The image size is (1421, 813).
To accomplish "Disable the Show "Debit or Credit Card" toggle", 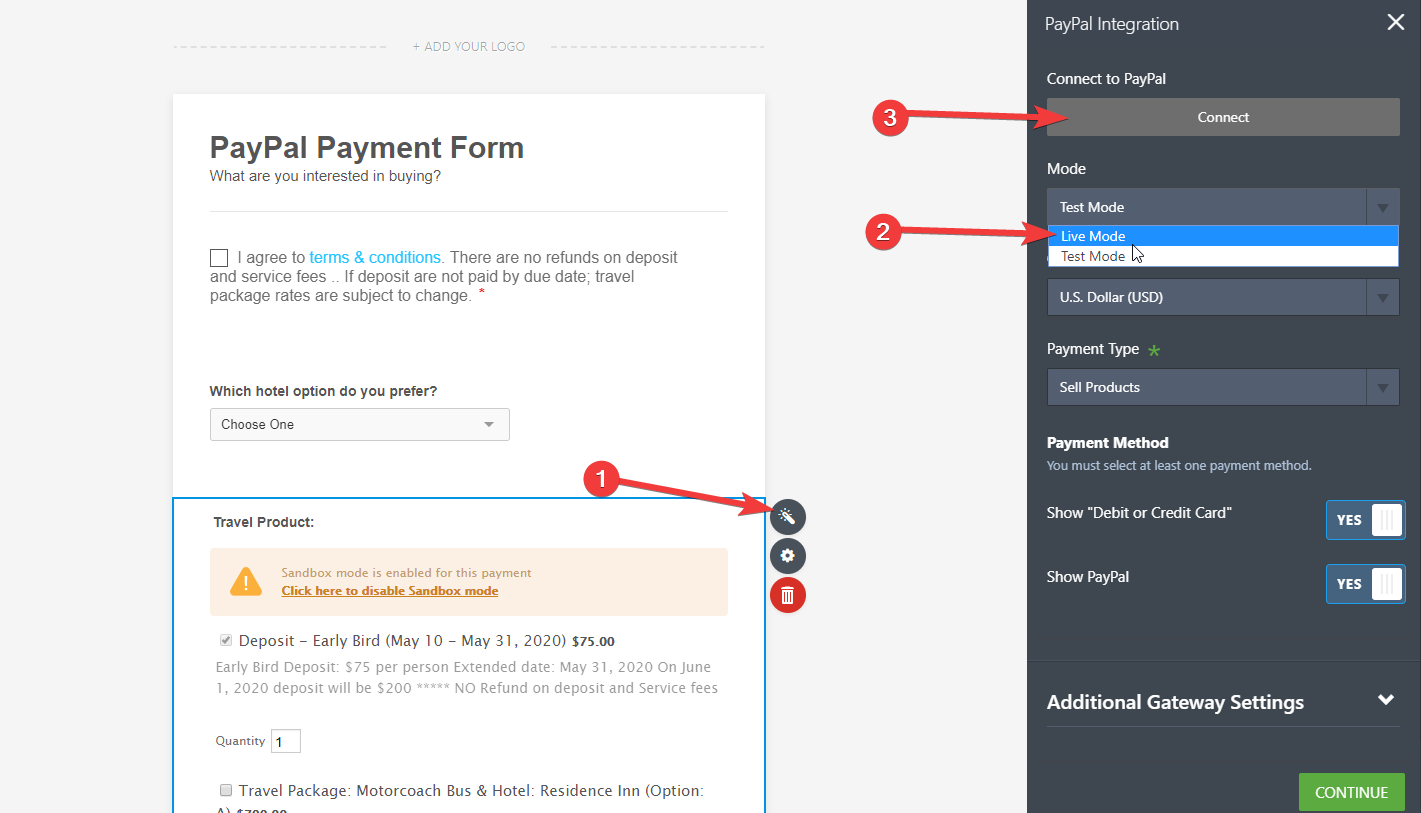I will coord(1365,520).
